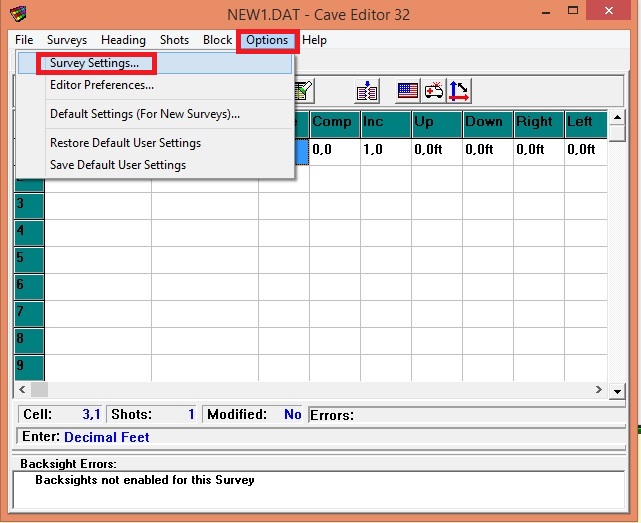Click the Inc cell with value 1,0
641x523 pixels.
385,150
